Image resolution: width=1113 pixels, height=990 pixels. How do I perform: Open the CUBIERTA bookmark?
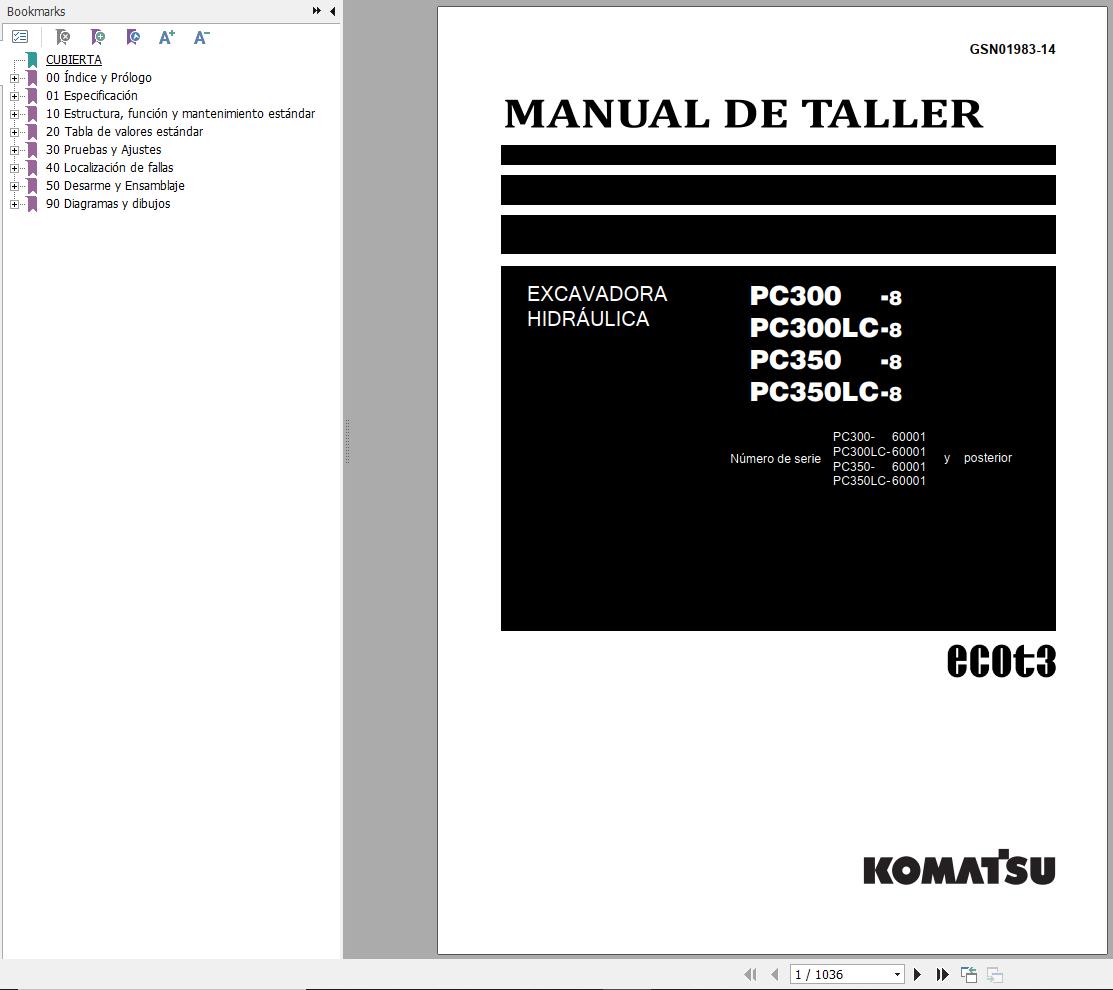click(x=74, y=60)
